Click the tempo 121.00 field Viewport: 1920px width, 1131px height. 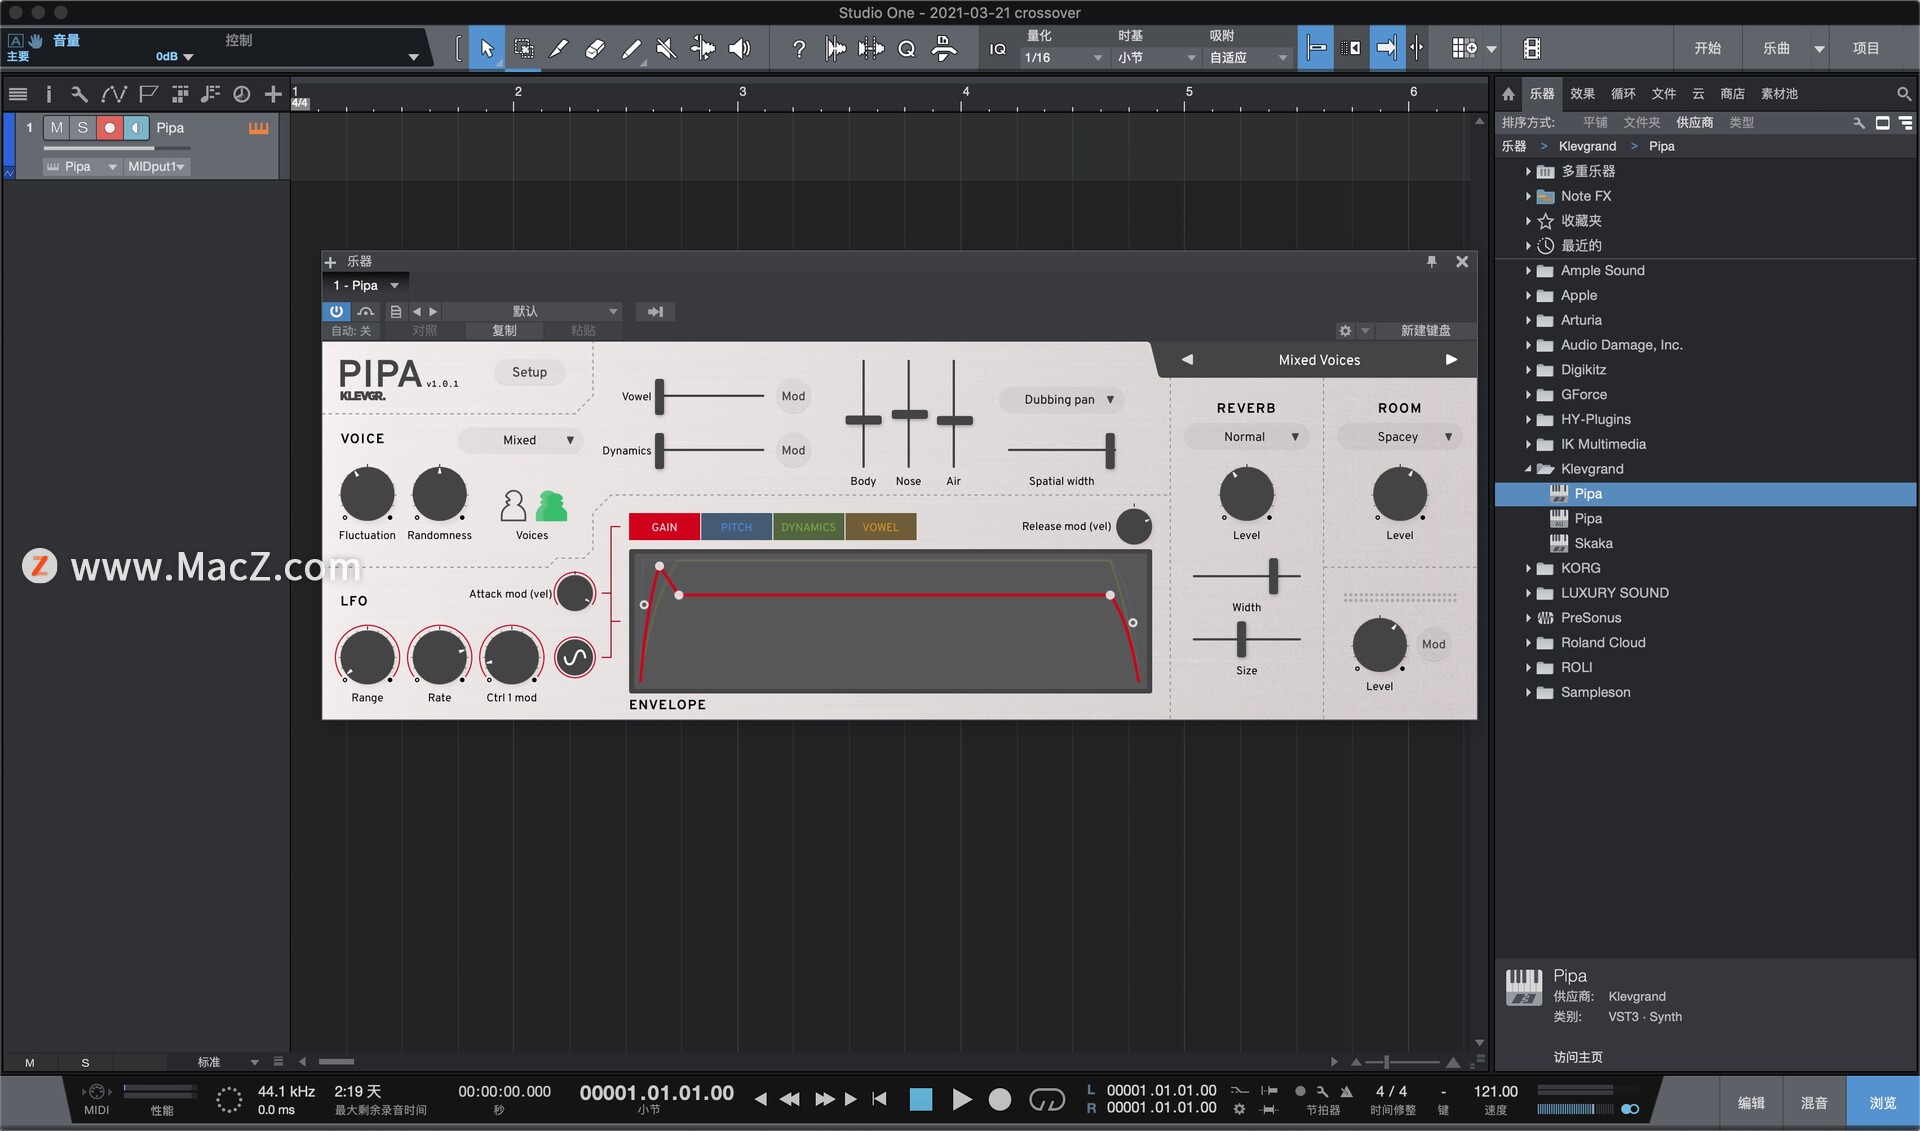coord(1495,1091)
